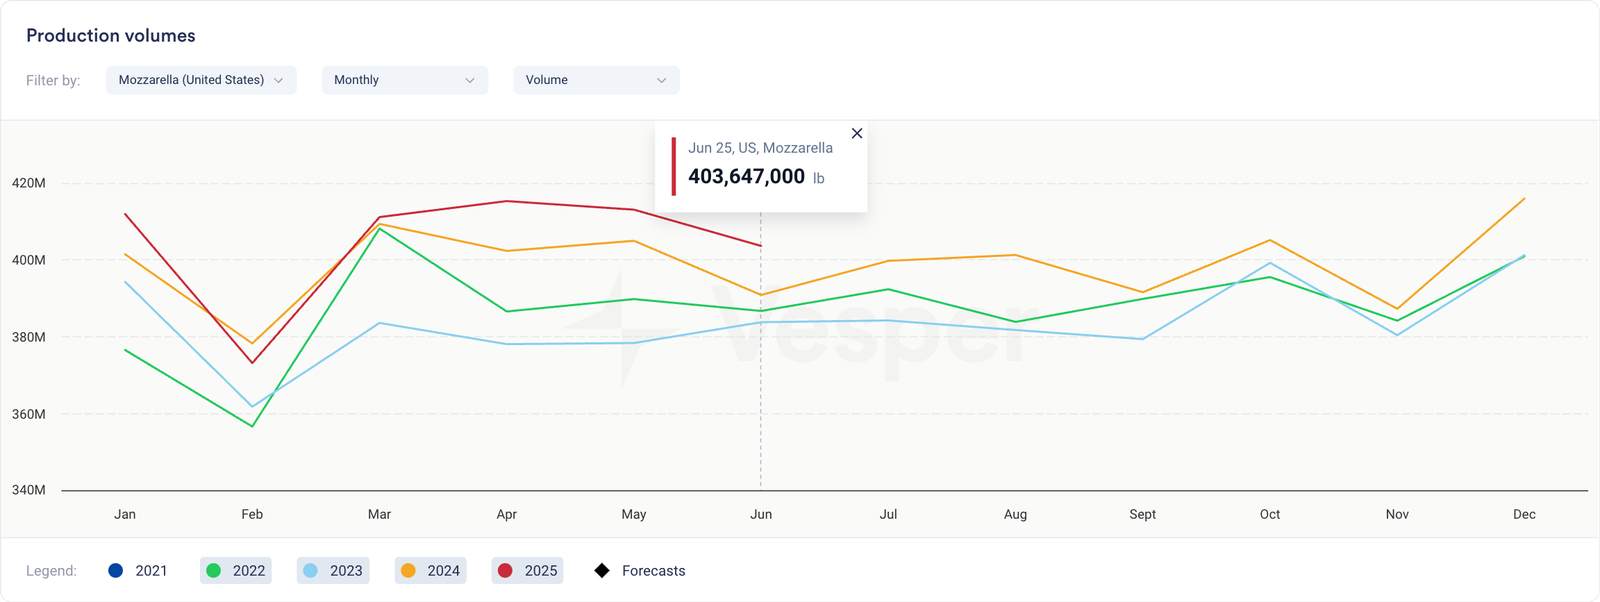This screenshot has height=602, width=1600.
Task: Click the Jun label on x-axis
Action: click(x=761, y=514)
